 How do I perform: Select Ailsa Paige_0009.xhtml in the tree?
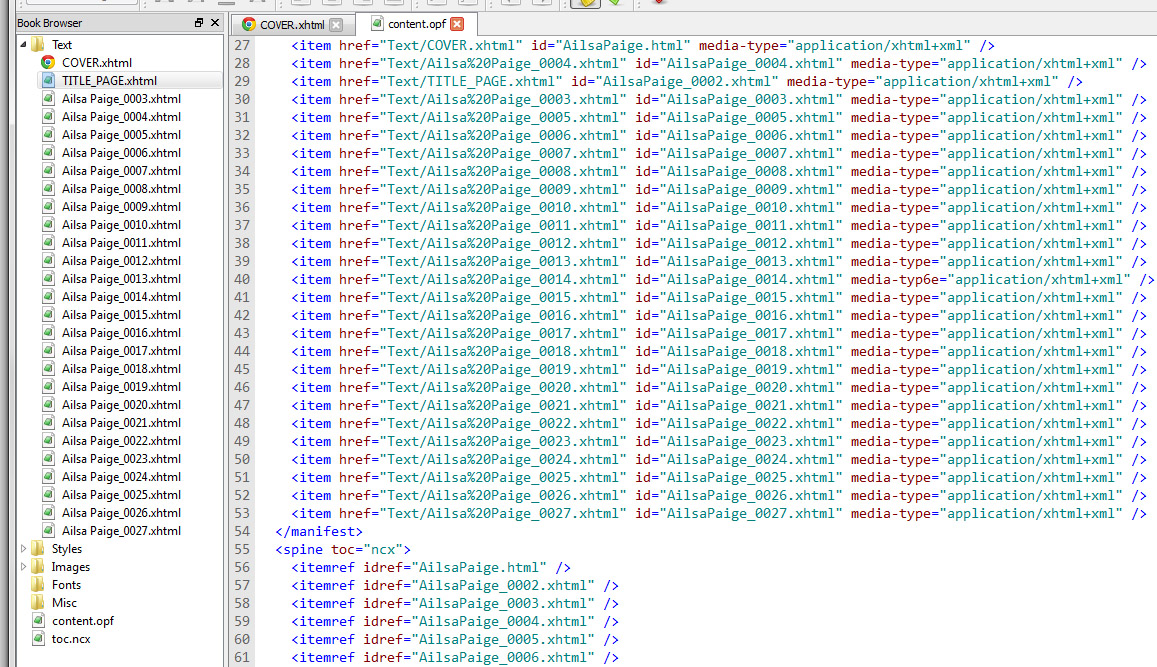click(x=121, y=207)
